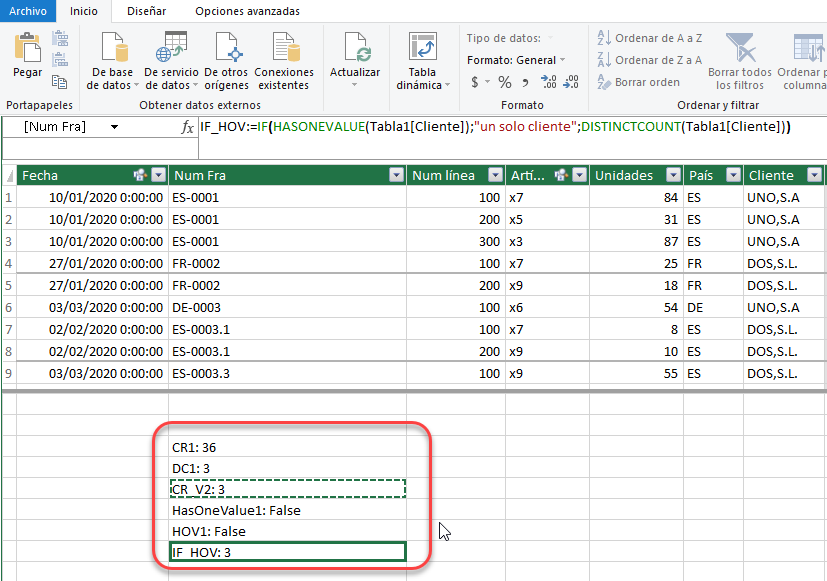Click Unidades value 87
The width and height of the screenshot is (827, 581).
636,241
